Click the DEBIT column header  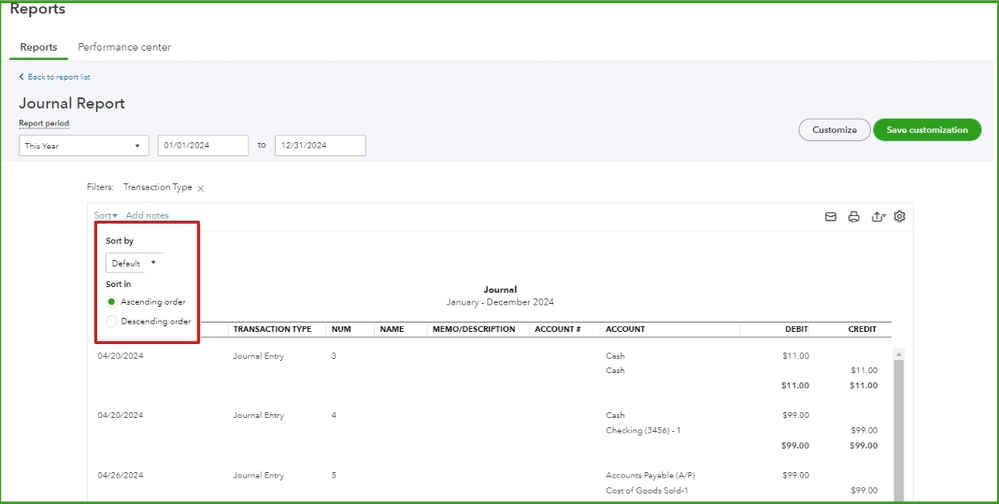click(x=796, y=329)
